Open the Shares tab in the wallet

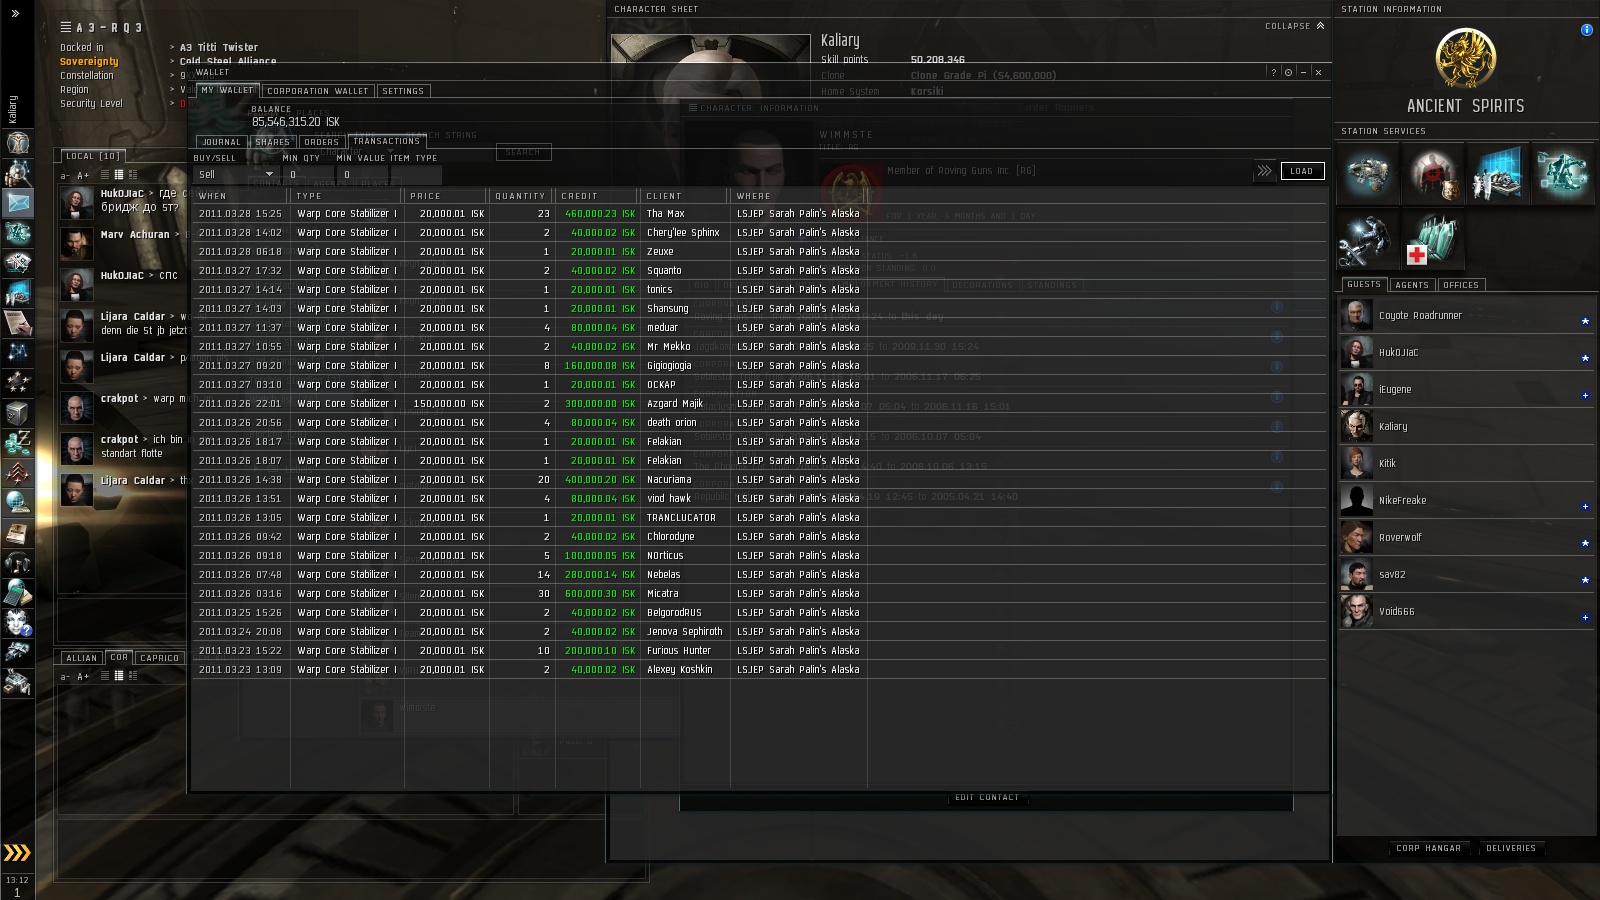point(272,142)
